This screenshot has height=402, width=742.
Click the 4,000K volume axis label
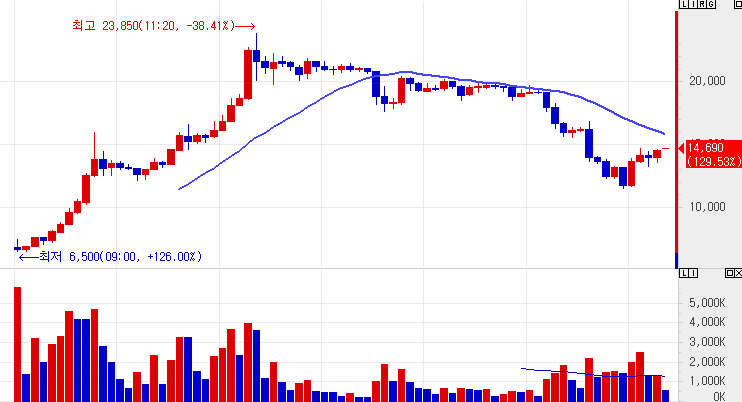click(x=707, y=322)
